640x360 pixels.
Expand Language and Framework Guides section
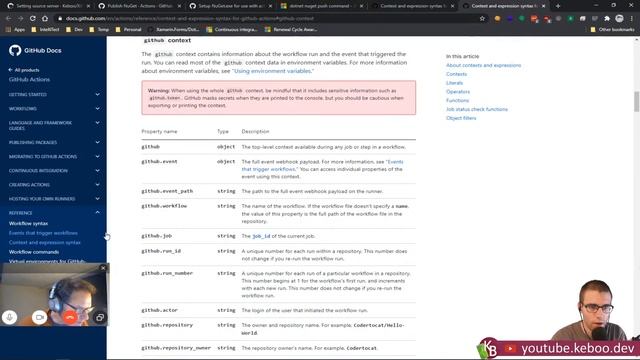[54, 125]
